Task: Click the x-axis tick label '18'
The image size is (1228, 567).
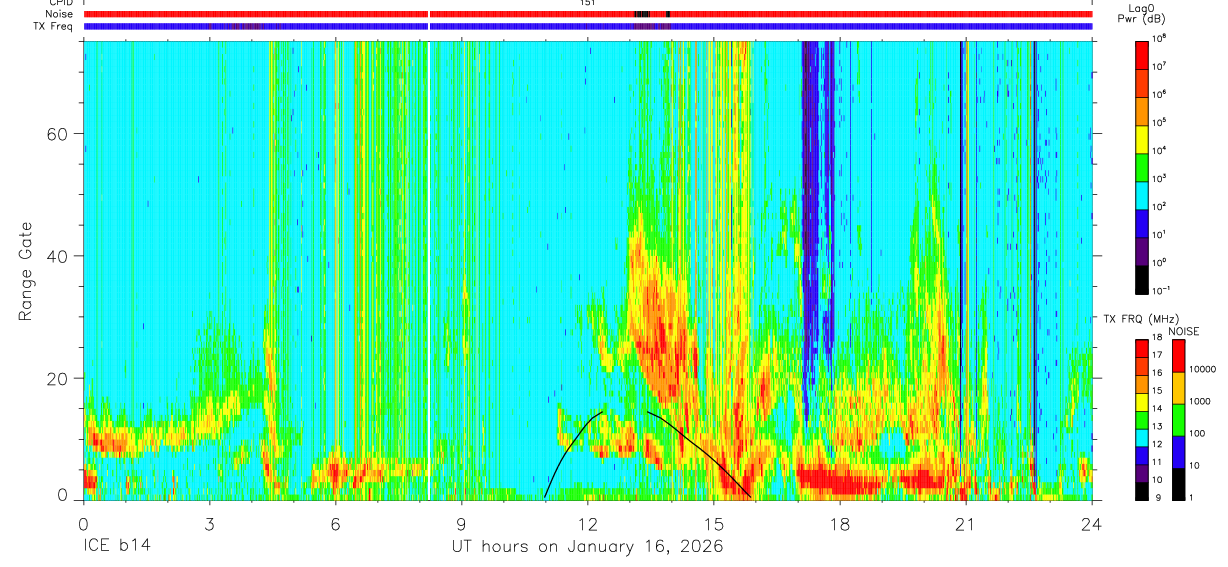Action: tap(840, 523)
